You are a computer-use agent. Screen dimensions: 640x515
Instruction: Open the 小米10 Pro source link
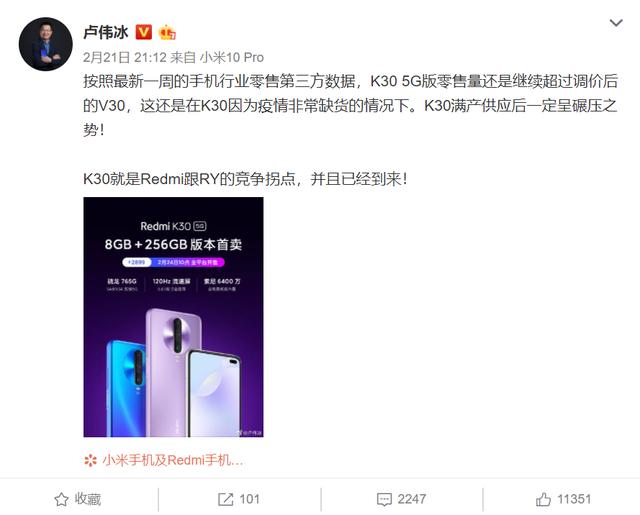pyautogui.click(x=232, y=58)
